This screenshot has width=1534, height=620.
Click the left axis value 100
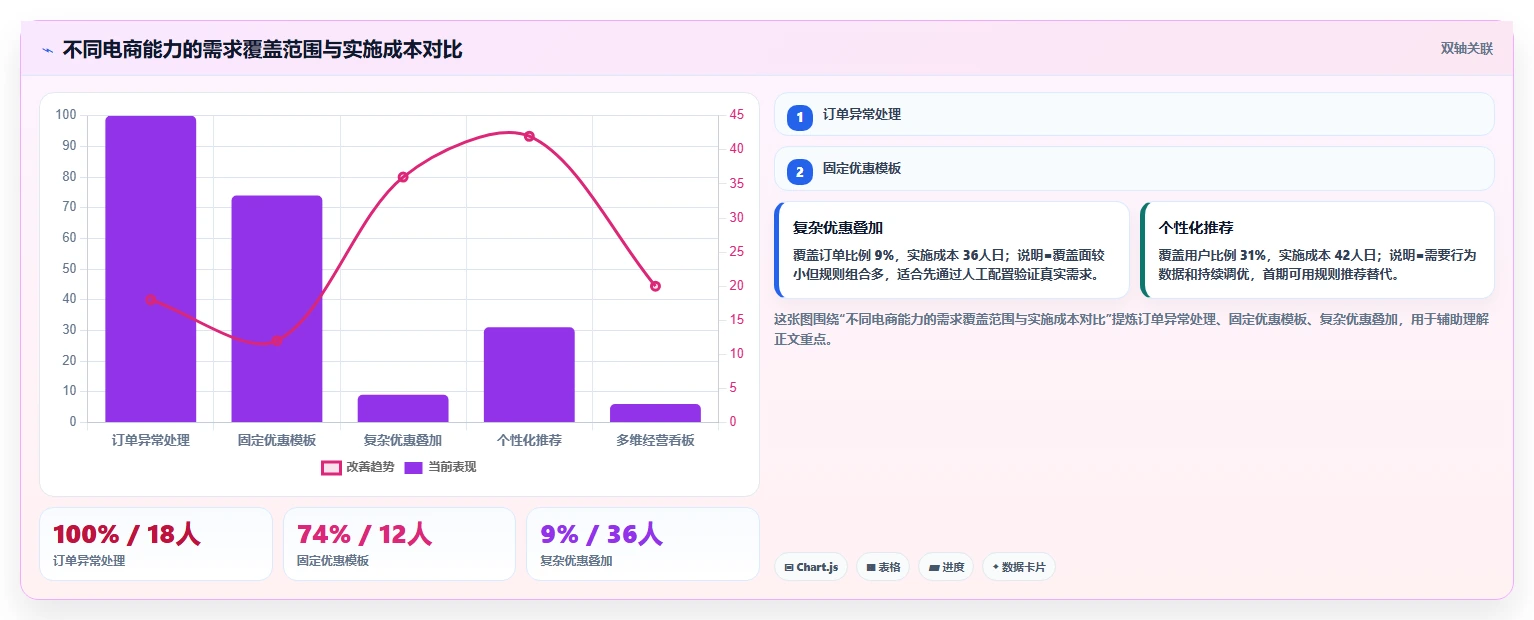click(66, 115)
